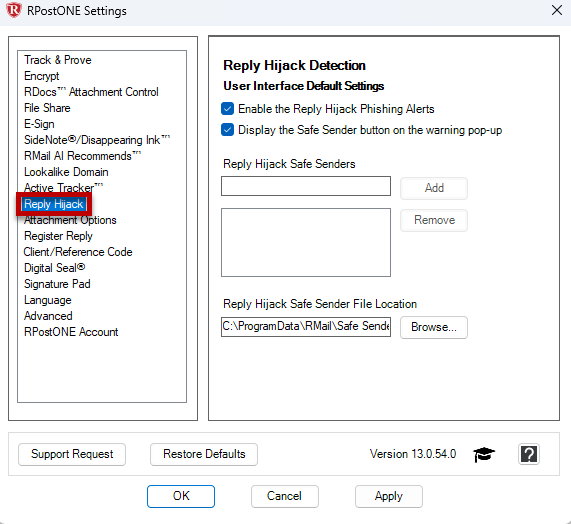The width and height of the screenshot is (571, 524).
Task: Select Signature Pad category
Action: click(x=57, y=284)
